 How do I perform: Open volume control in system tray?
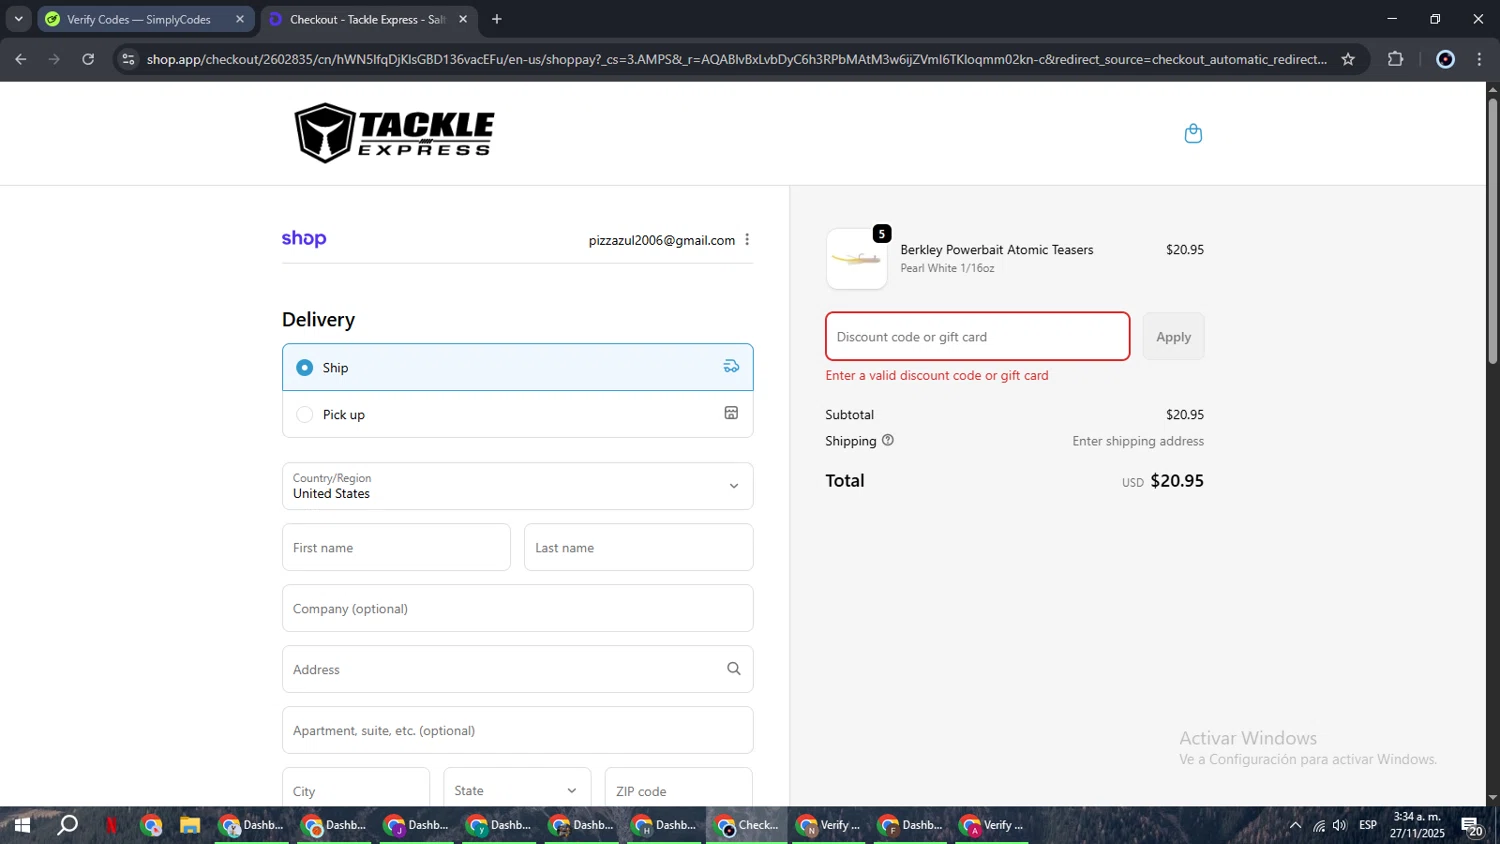point(1339,825)
